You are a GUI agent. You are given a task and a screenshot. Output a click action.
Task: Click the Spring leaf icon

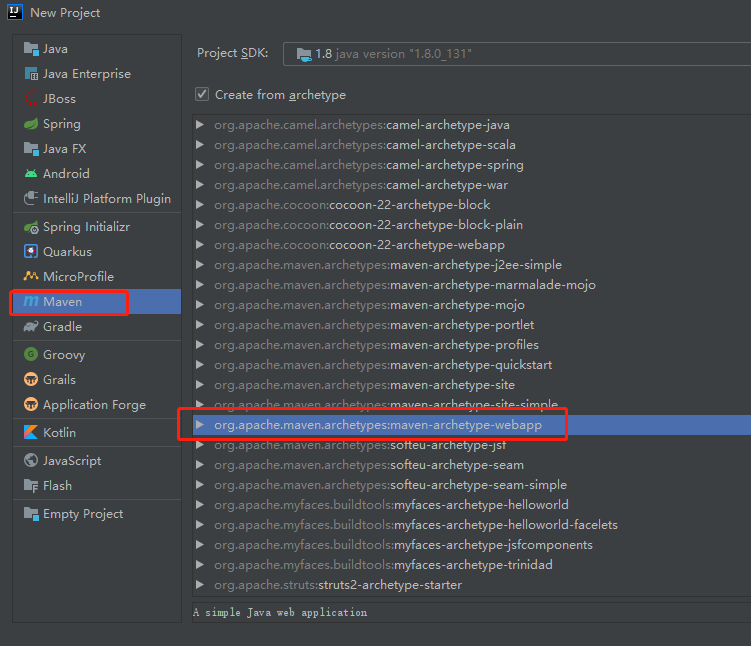point(31,124)
